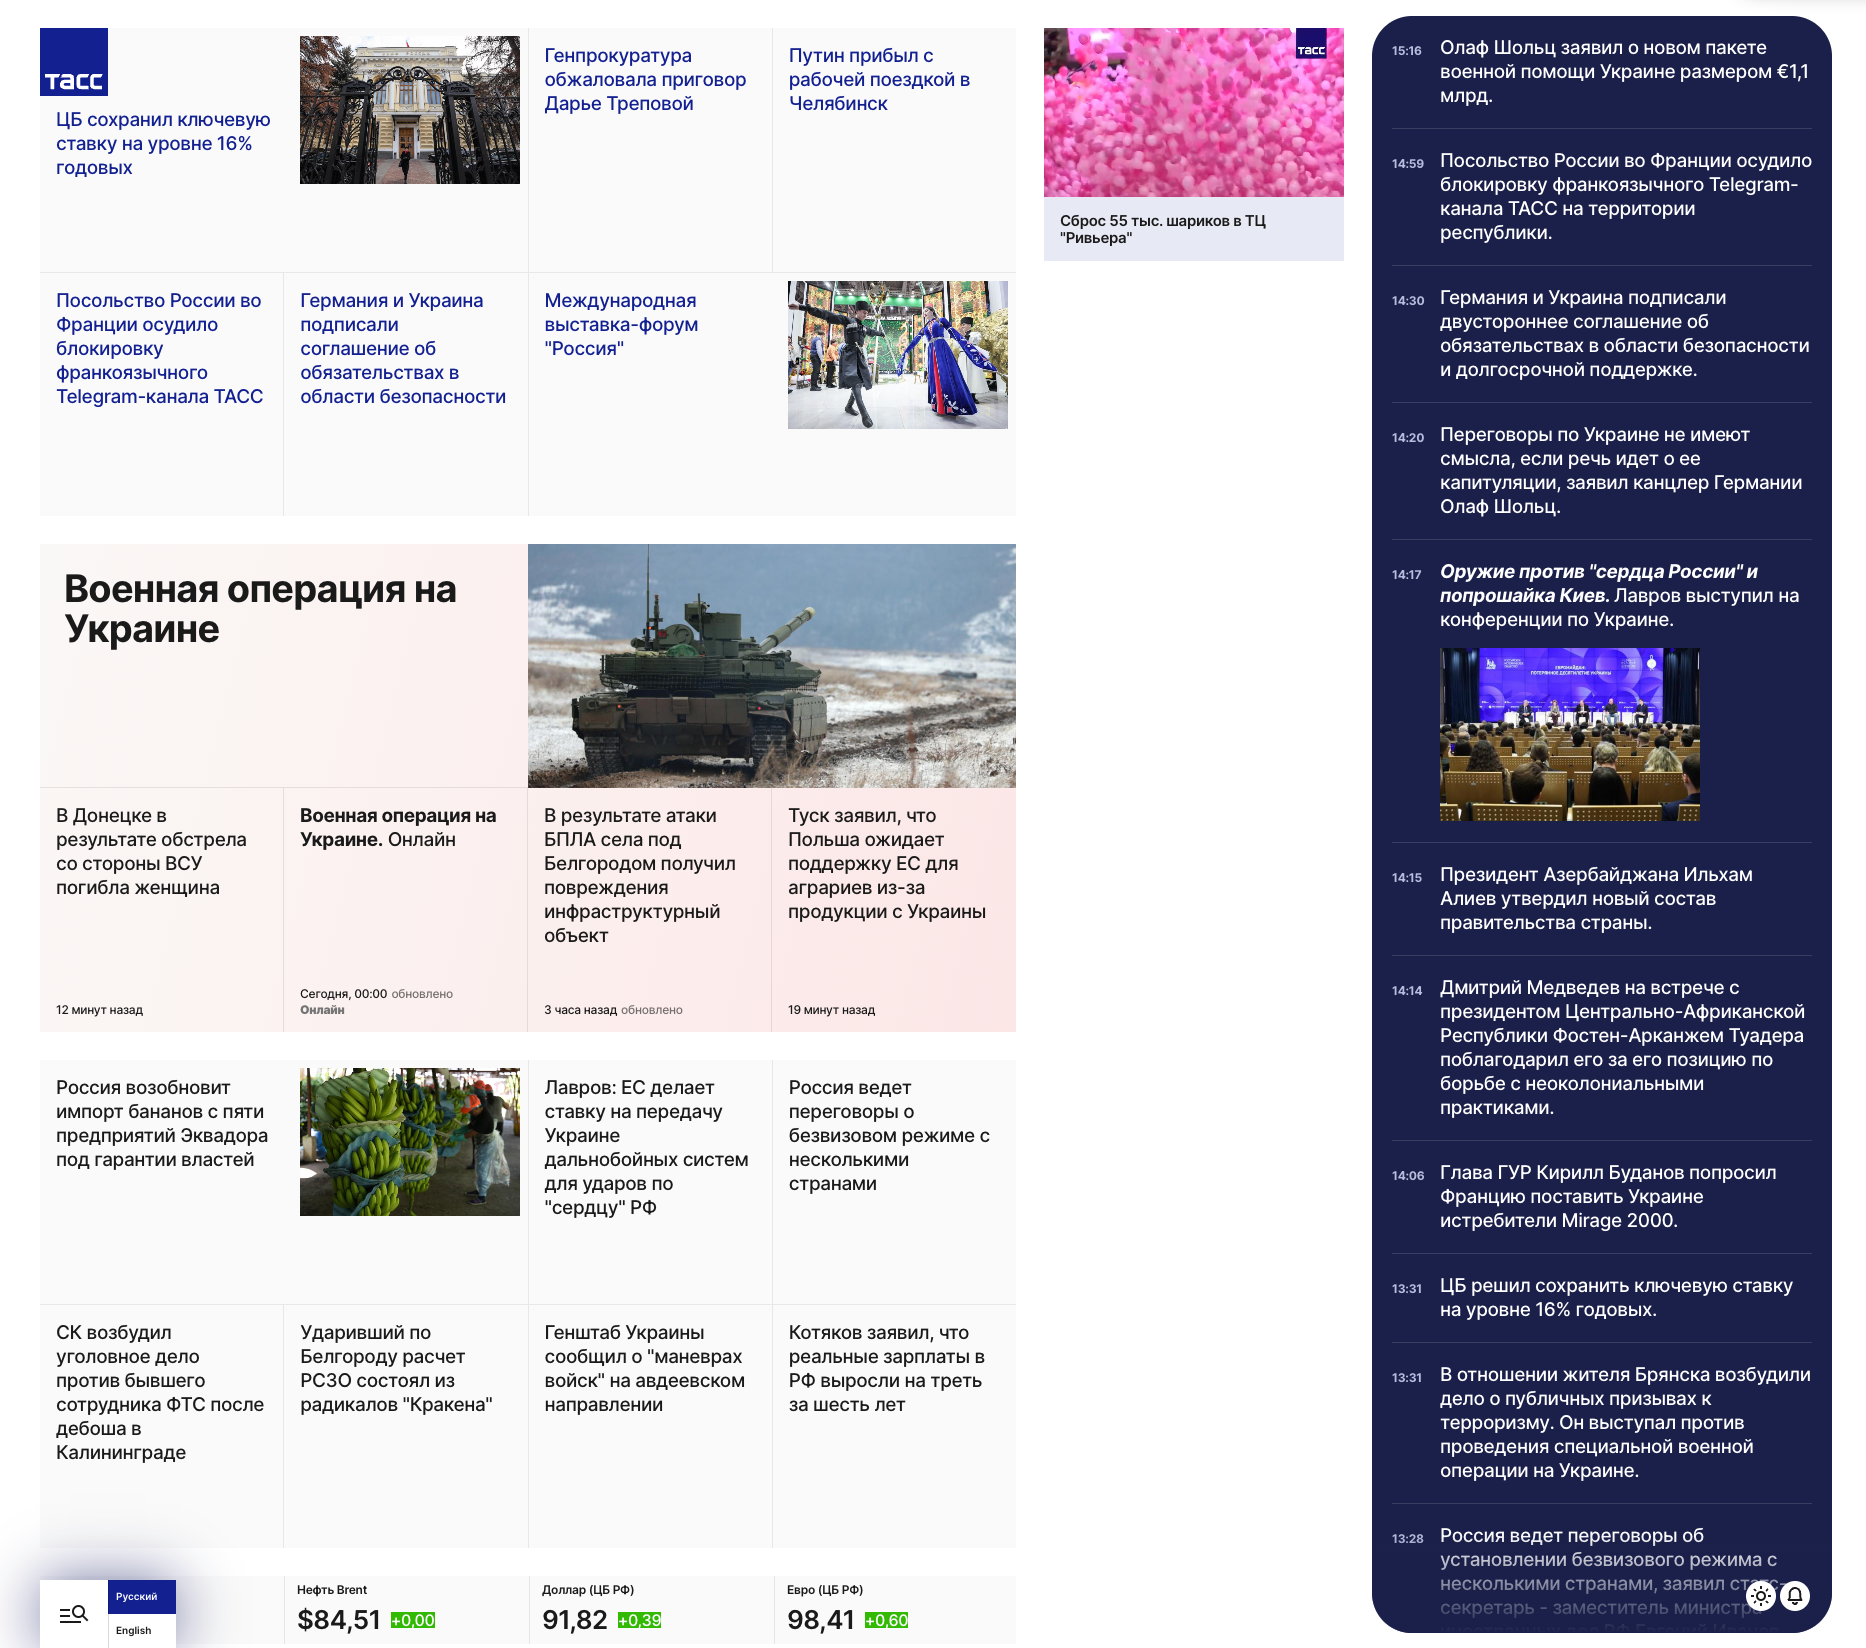The height and width of the screenshot is (1648, 1866).
Task: Open the conference hall image in news feed
Action: coord(1569,735)
